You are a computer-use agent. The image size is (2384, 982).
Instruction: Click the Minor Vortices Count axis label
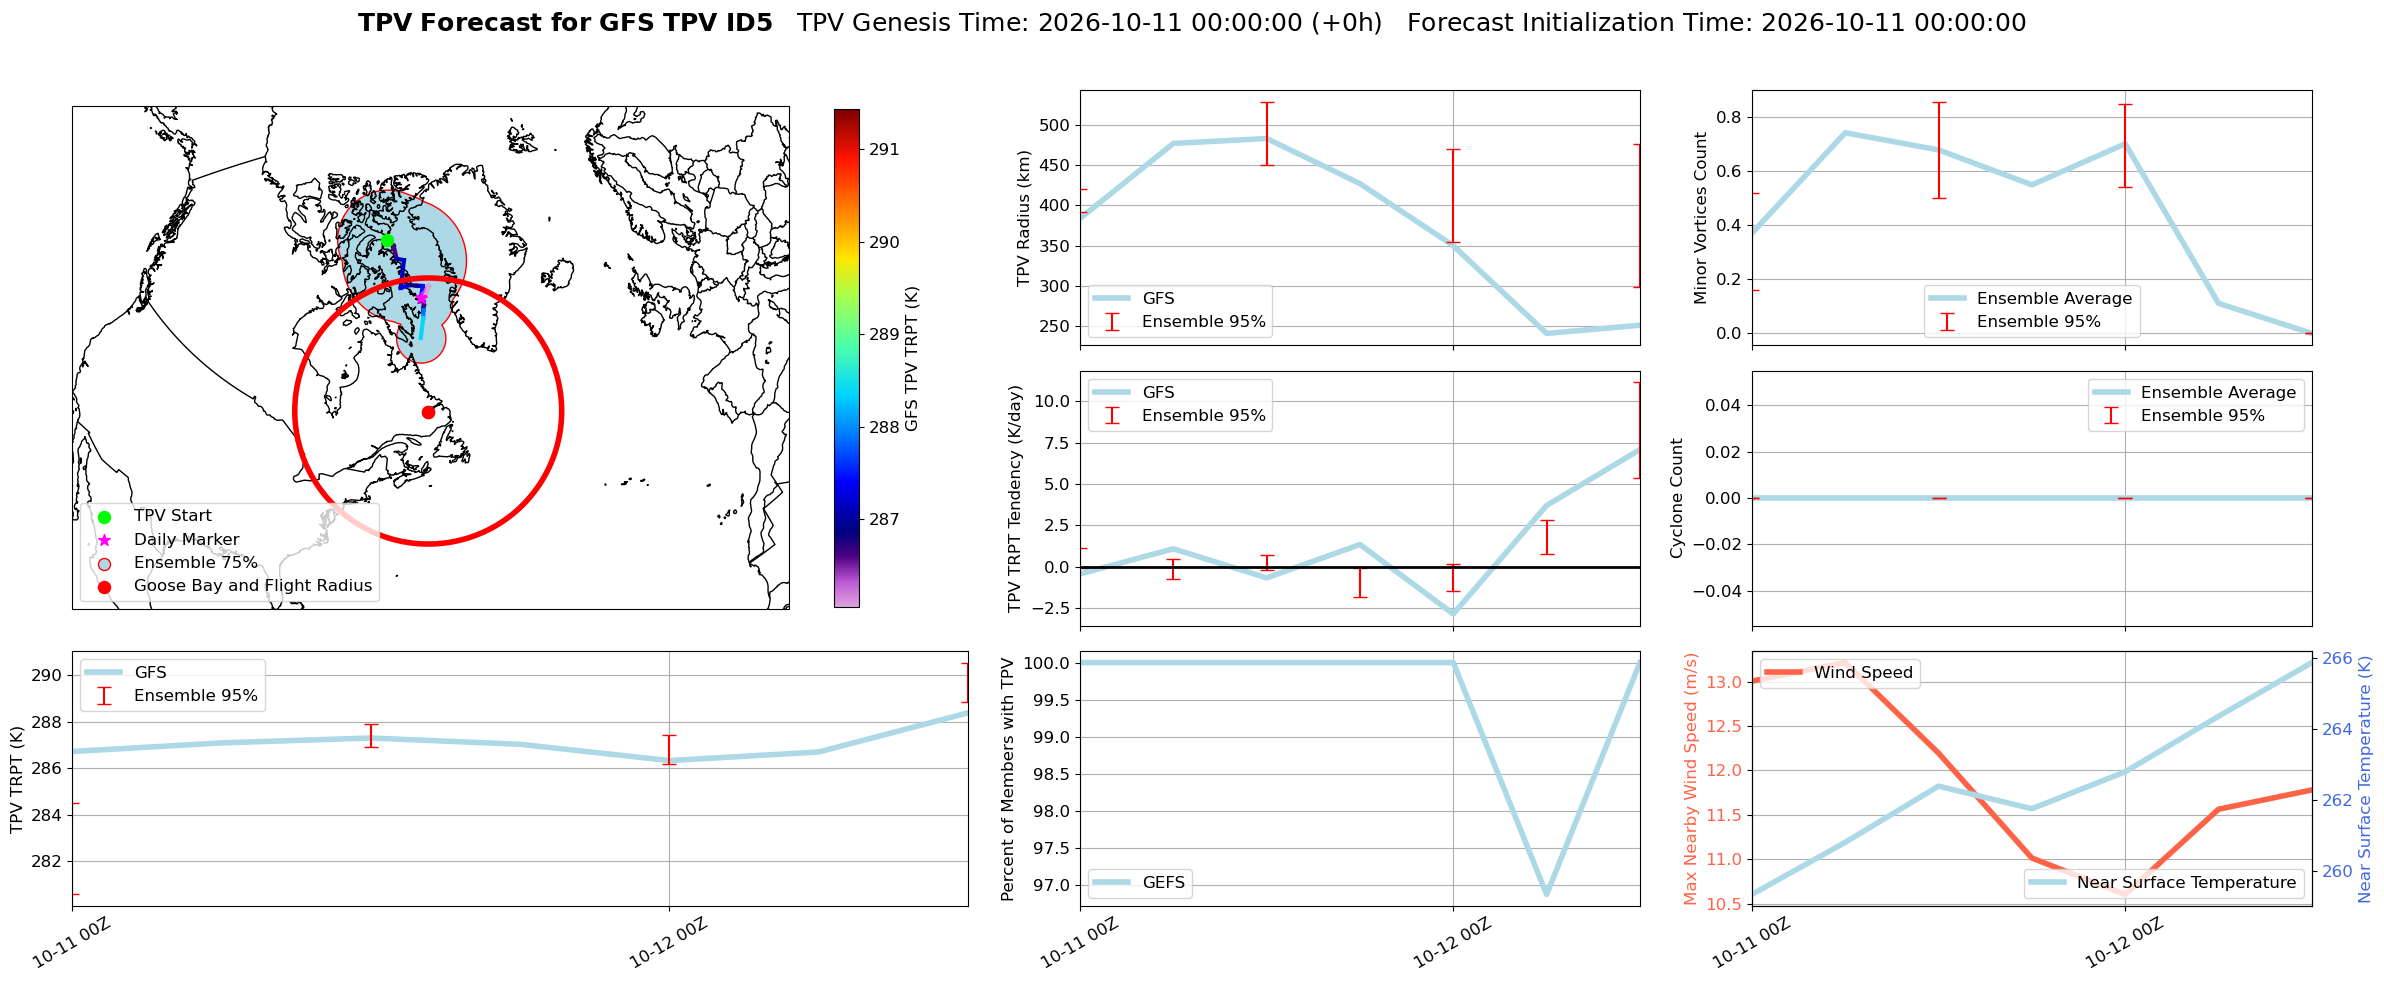(1700, 218)
